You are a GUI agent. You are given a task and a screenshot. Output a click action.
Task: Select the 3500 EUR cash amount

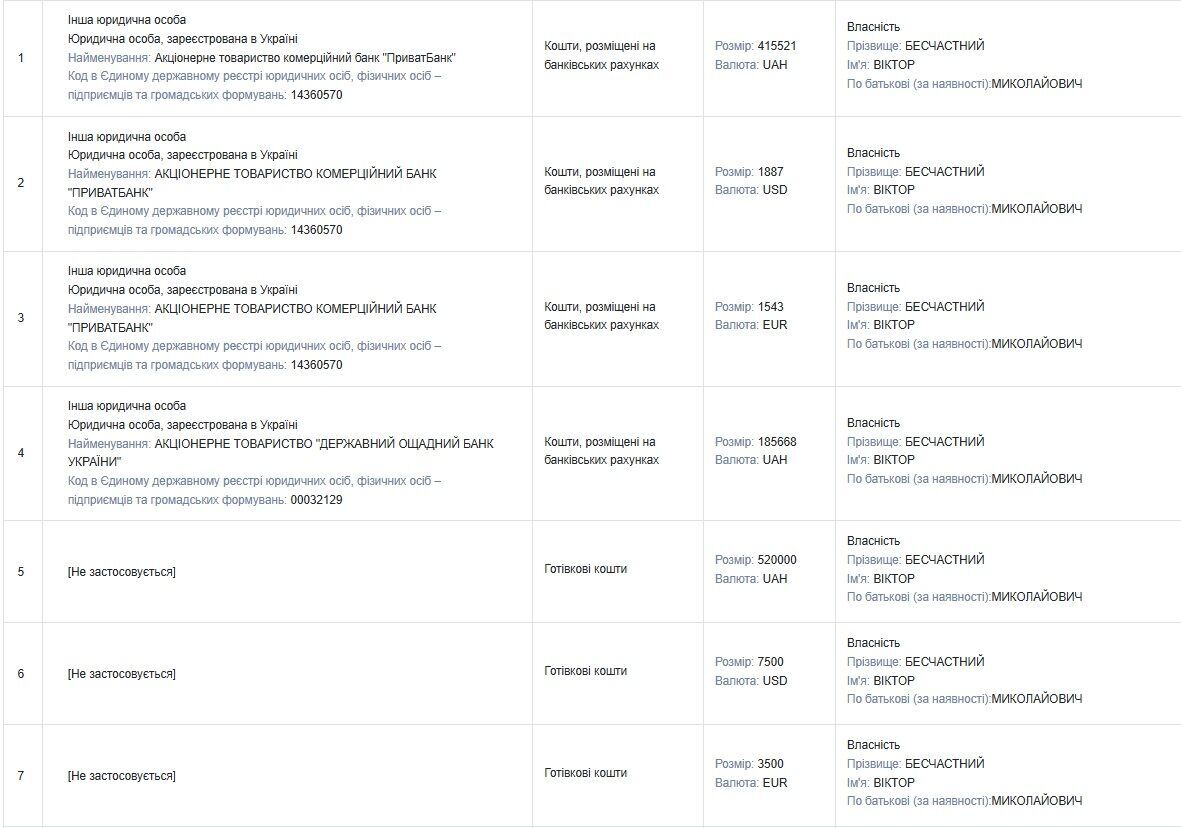coord(770,764)
